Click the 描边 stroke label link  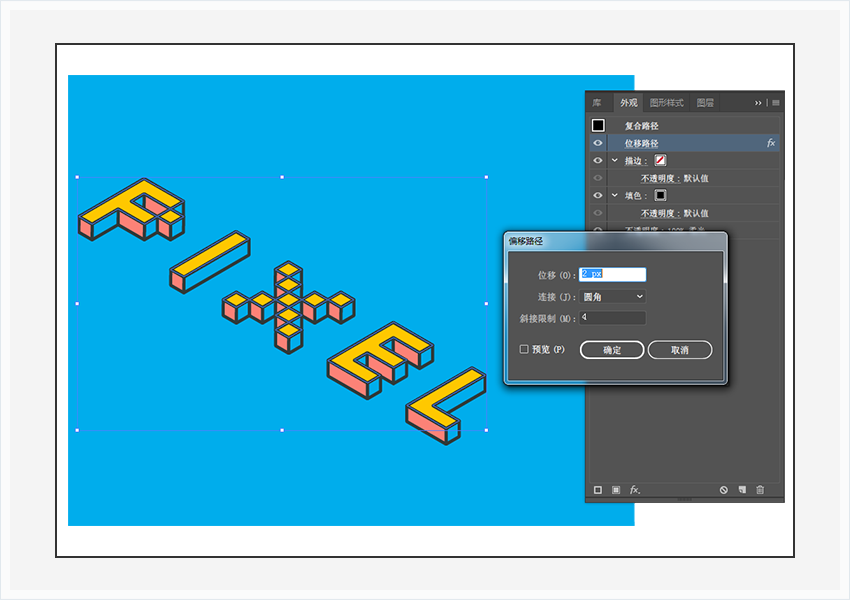click(x=633, y=160)
